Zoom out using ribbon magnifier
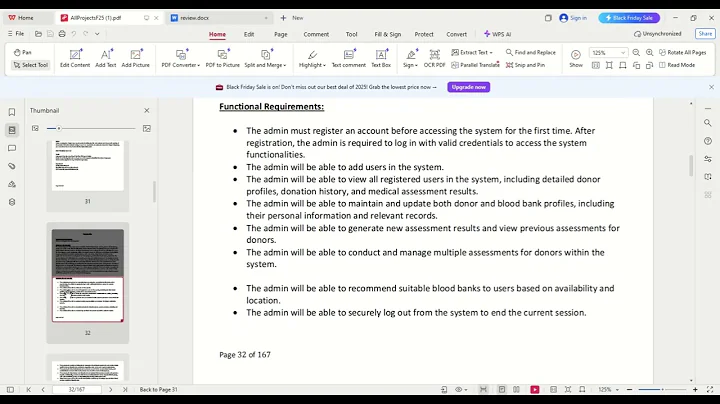This screenshot has height=404, width=720. click(x=636, y=53)
